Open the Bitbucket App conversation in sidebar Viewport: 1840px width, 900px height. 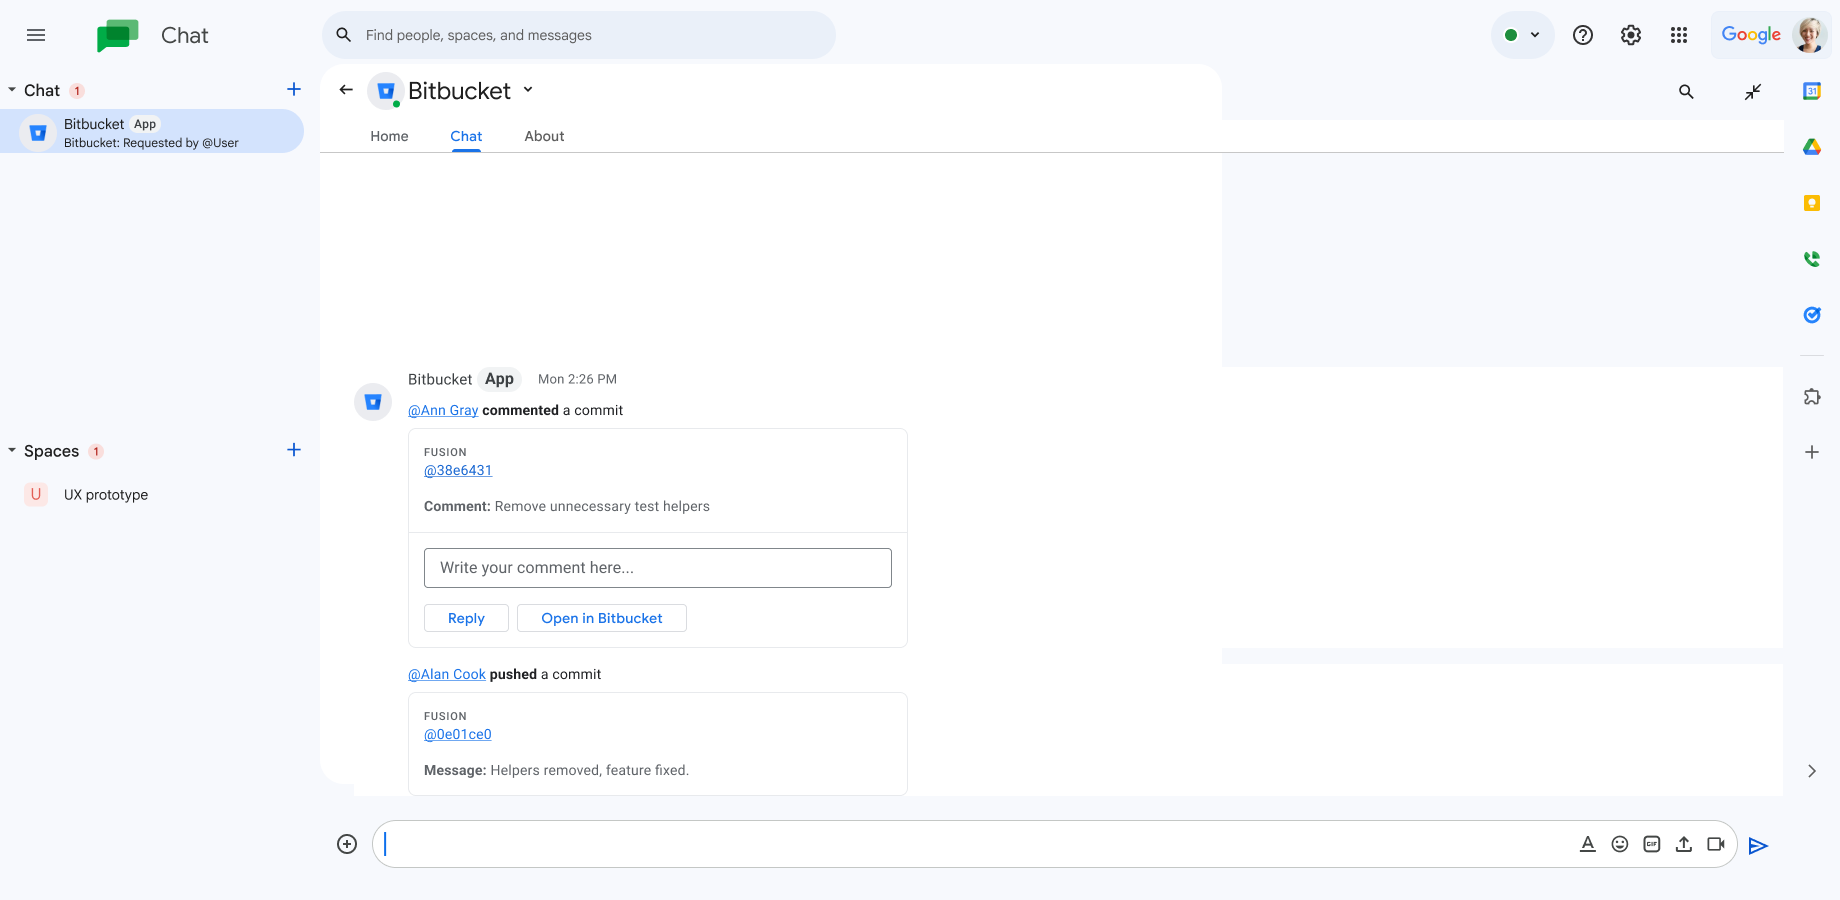coord(152,131)
